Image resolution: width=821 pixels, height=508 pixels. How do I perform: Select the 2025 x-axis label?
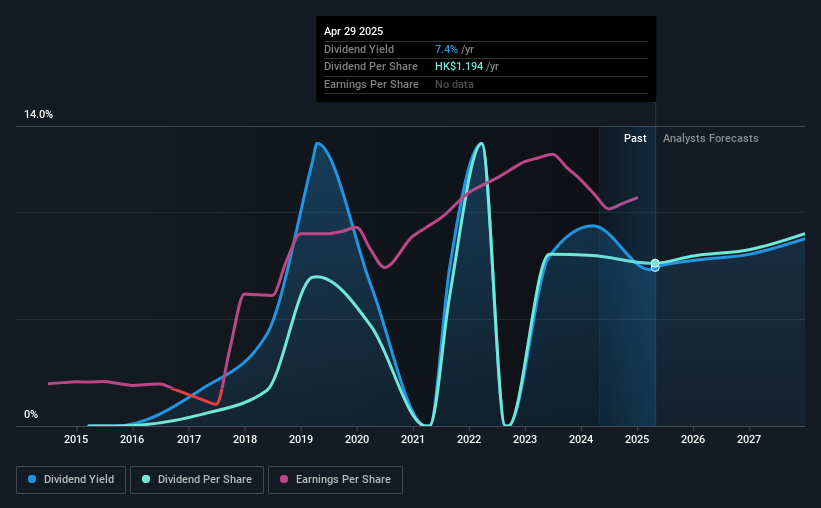coord(637,439)
